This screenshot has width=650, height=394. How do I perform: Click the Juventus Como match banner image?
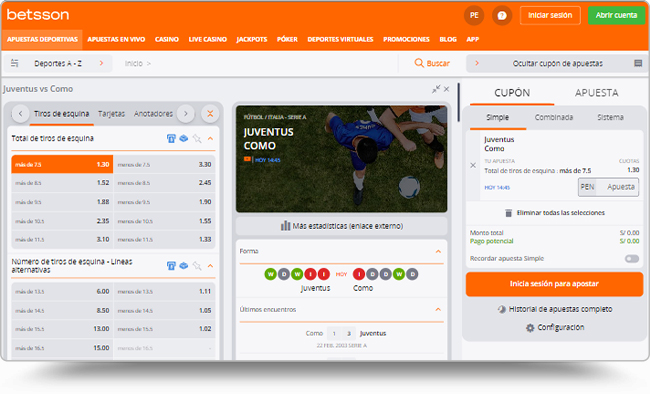[x=342, y=159]
